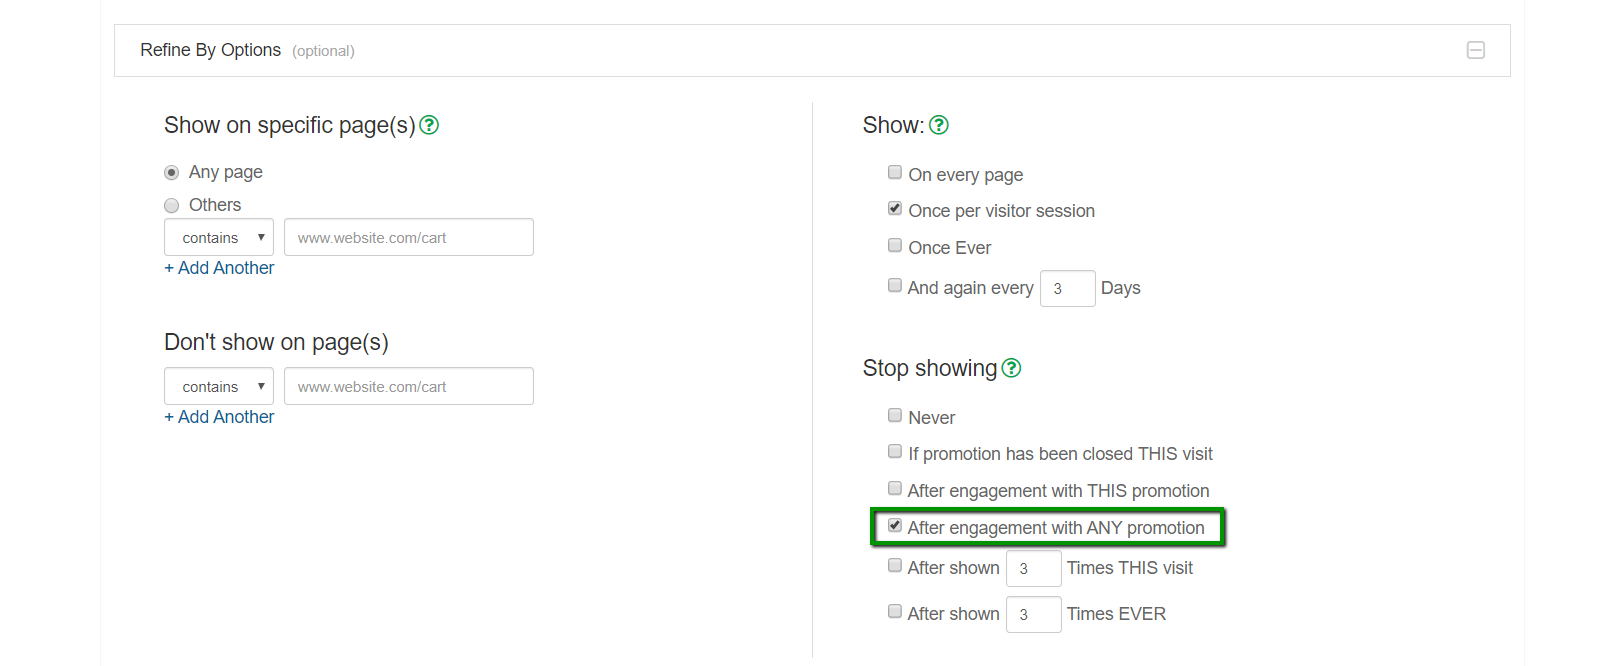Open contains dropdown under Don't show on page(s)
Viewport: 1609px width, 666px height.
point(219,387)
